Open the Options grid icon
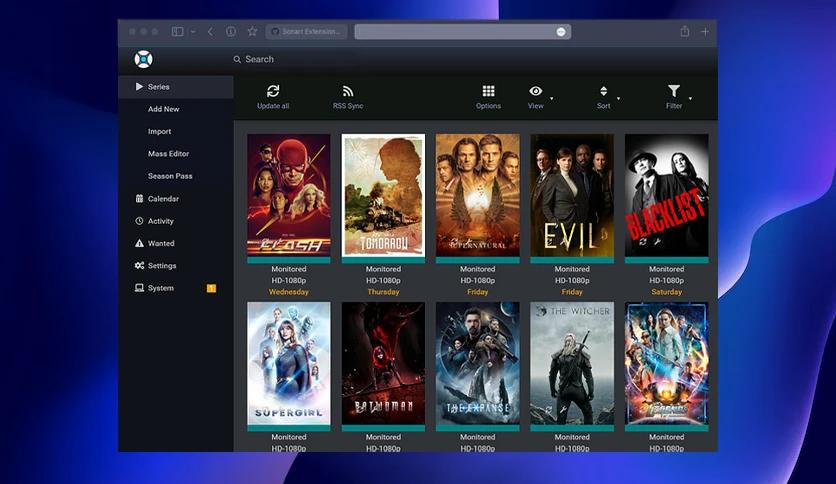The height and width of the screenshot is (484, 836). pos(488,91)
